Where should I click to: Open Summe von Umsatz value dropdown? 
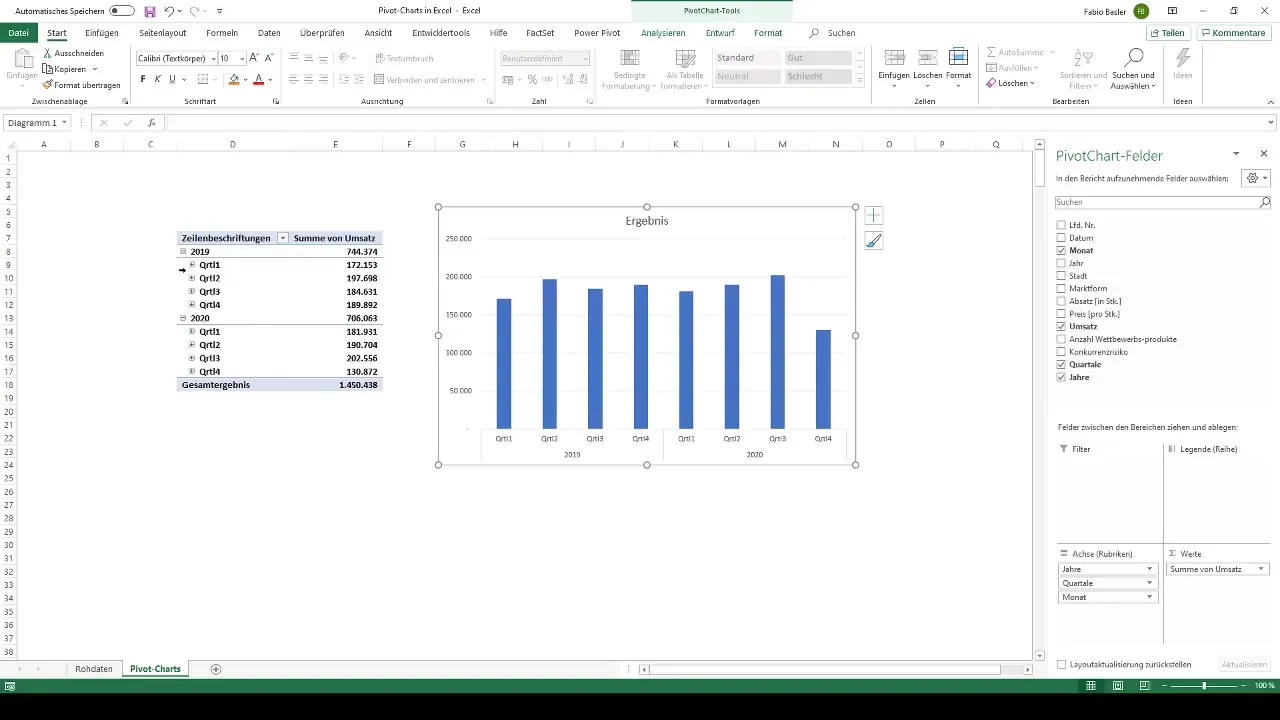click(x=1261, y=569)
